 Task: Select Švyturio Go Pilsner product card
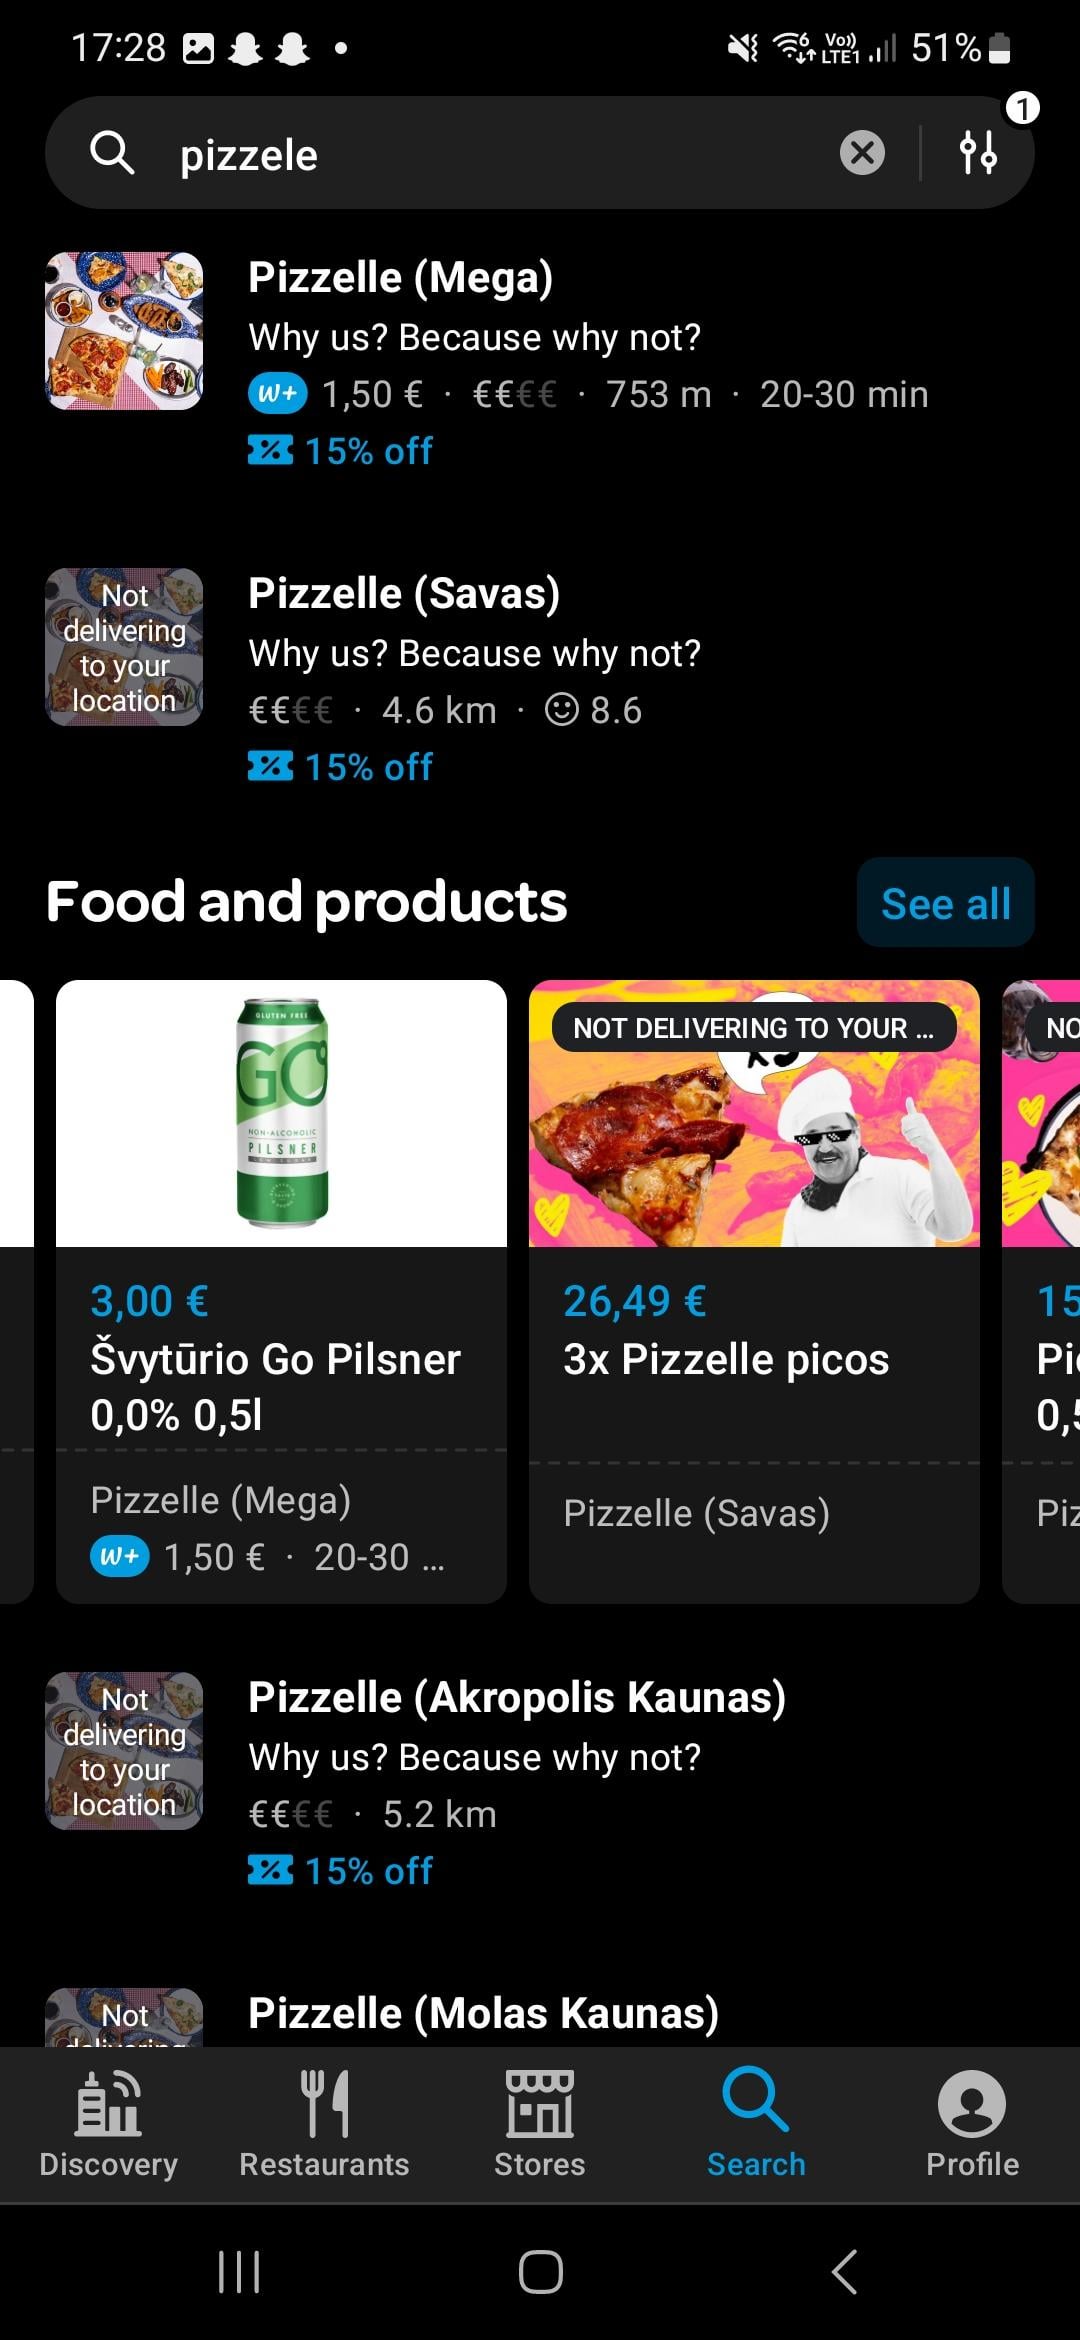[x=281, y=1291]
